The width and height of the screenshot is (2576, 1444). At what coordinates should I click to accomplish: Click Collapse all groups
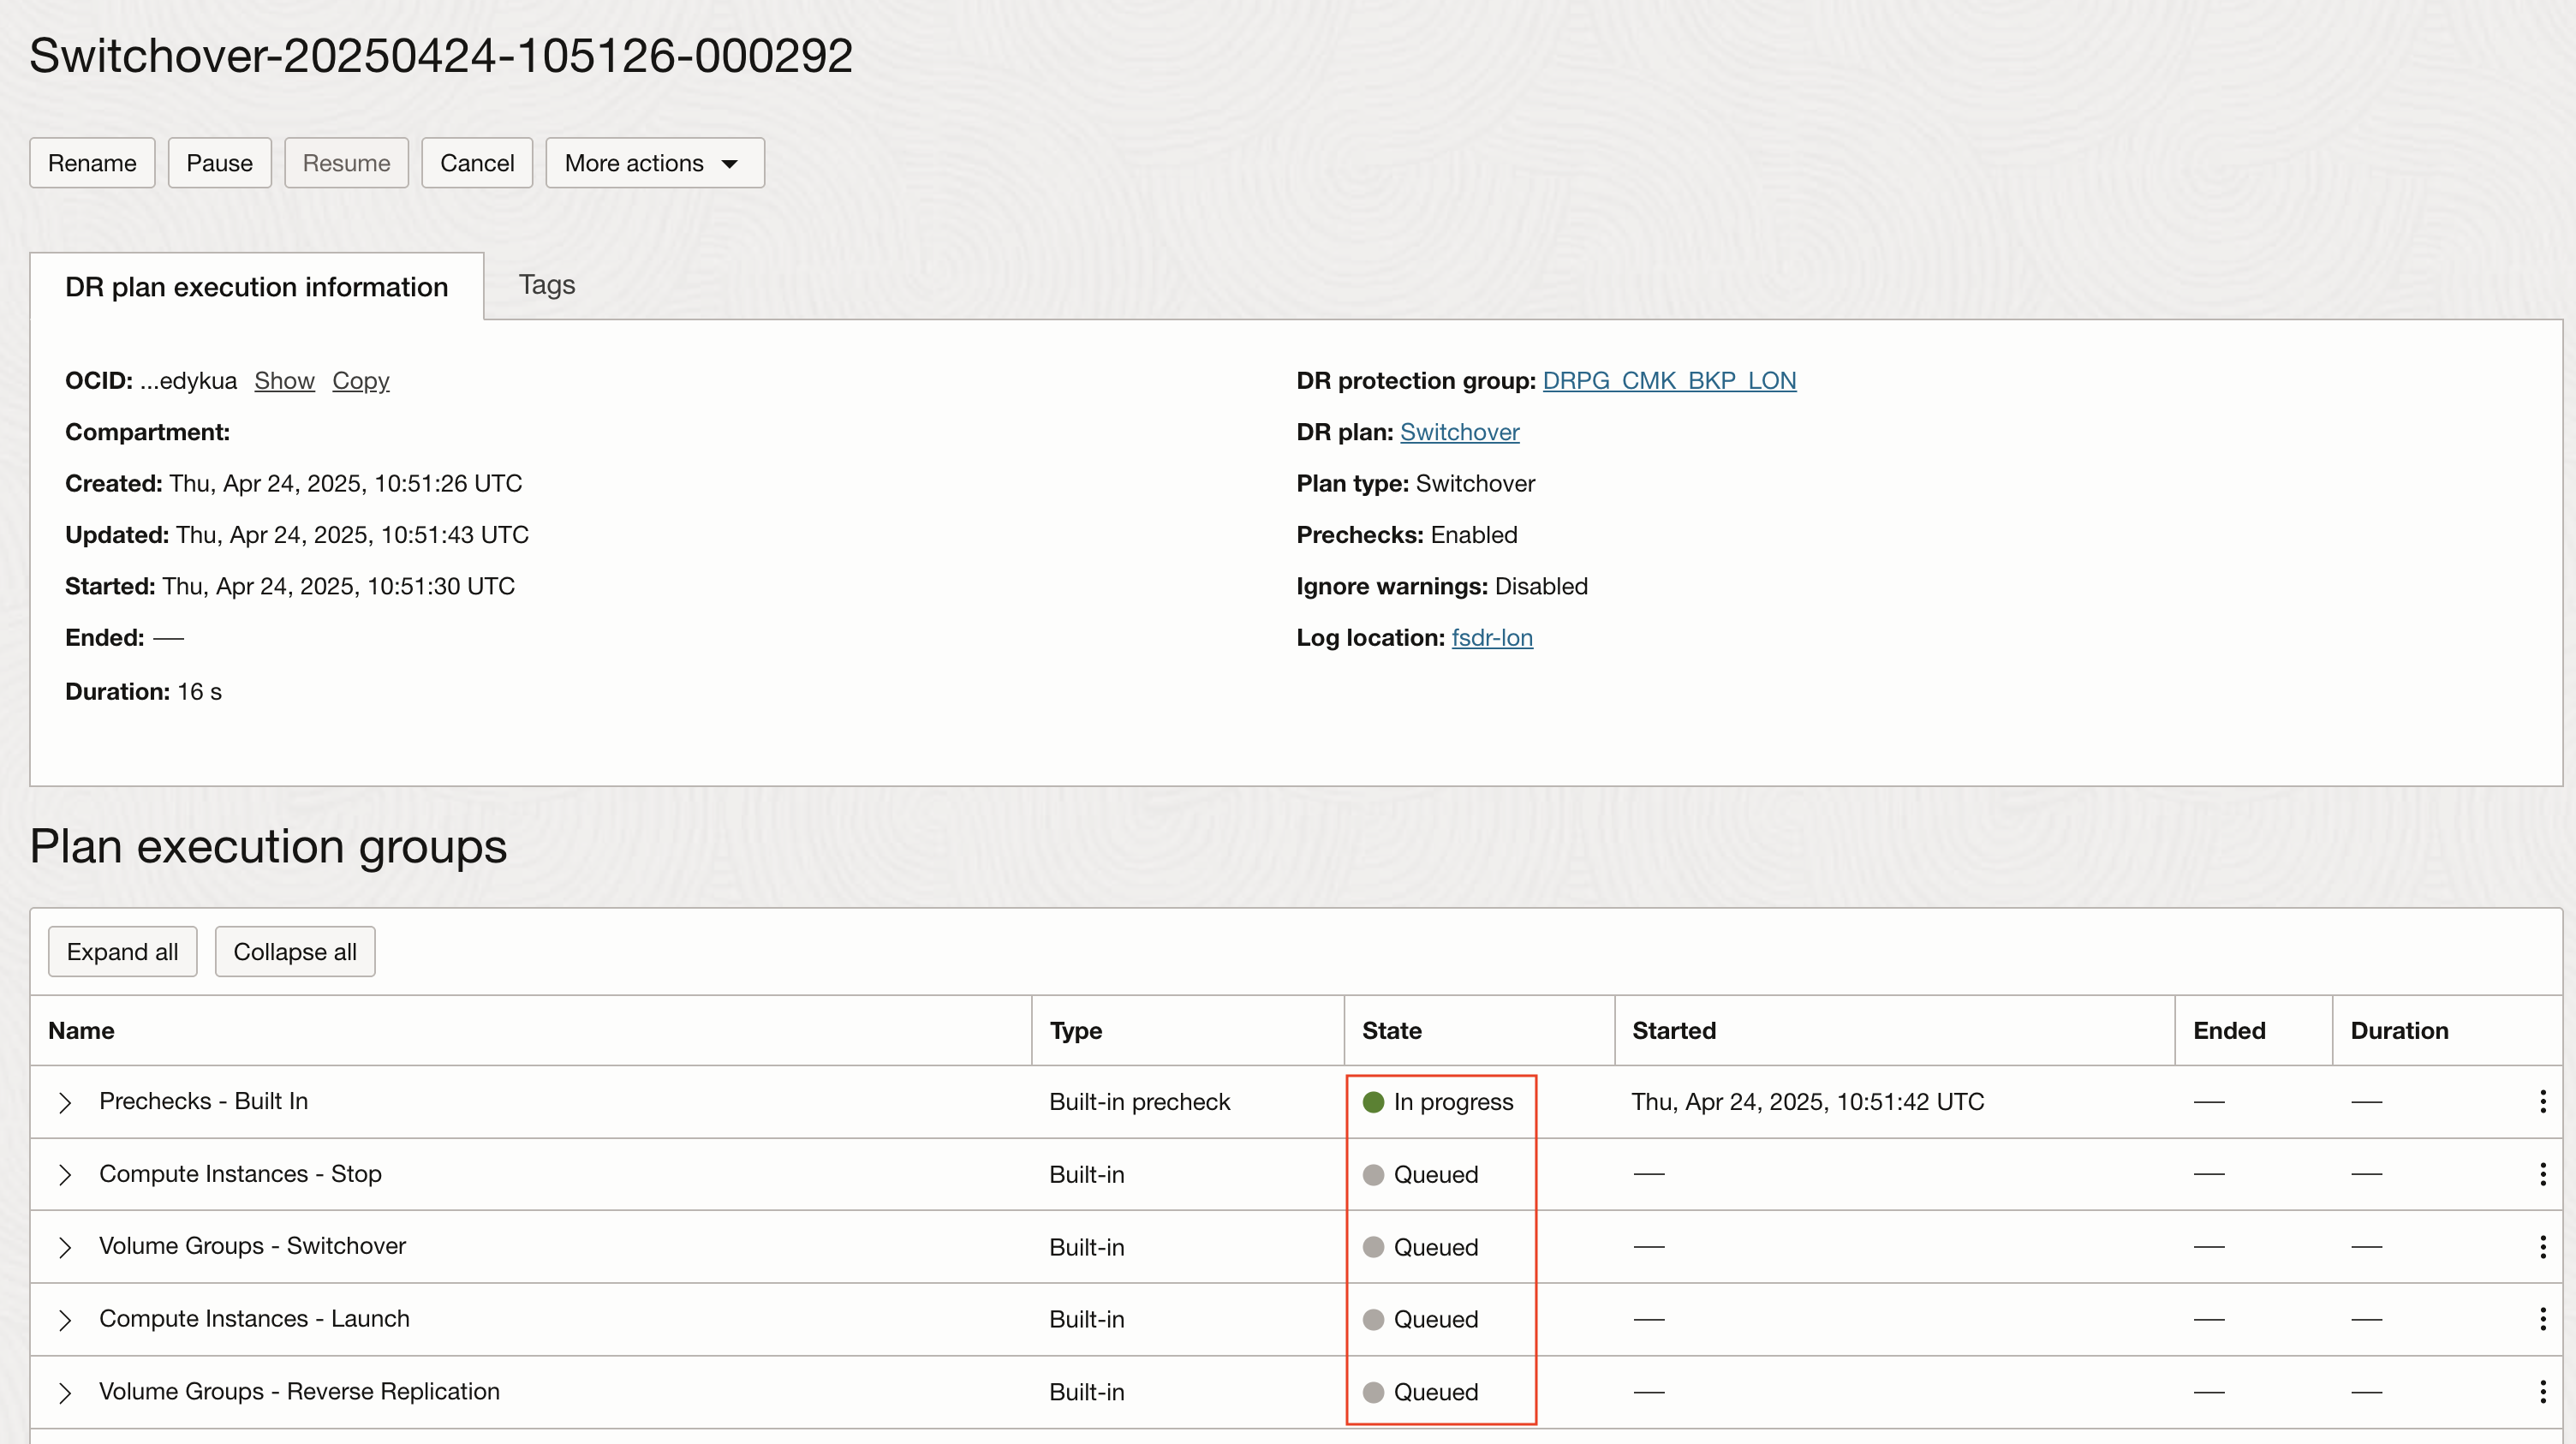pos(294,951)
